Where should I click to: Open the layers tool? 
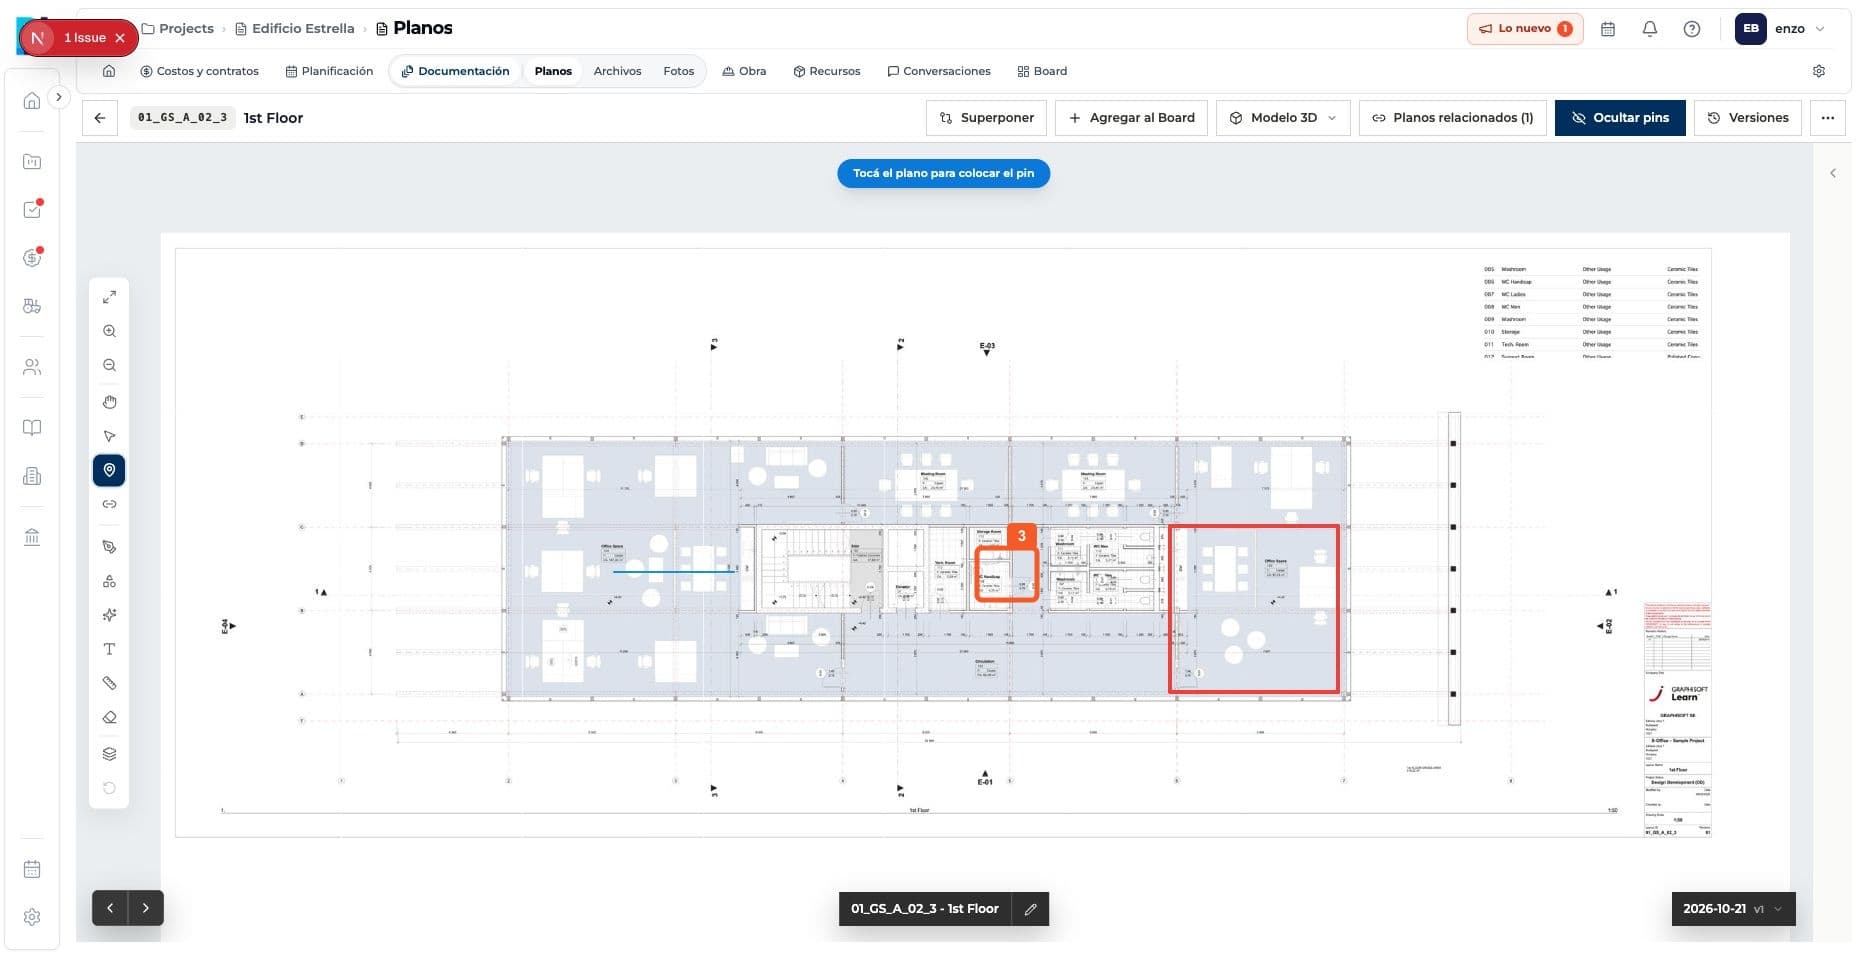click(109, 754)
